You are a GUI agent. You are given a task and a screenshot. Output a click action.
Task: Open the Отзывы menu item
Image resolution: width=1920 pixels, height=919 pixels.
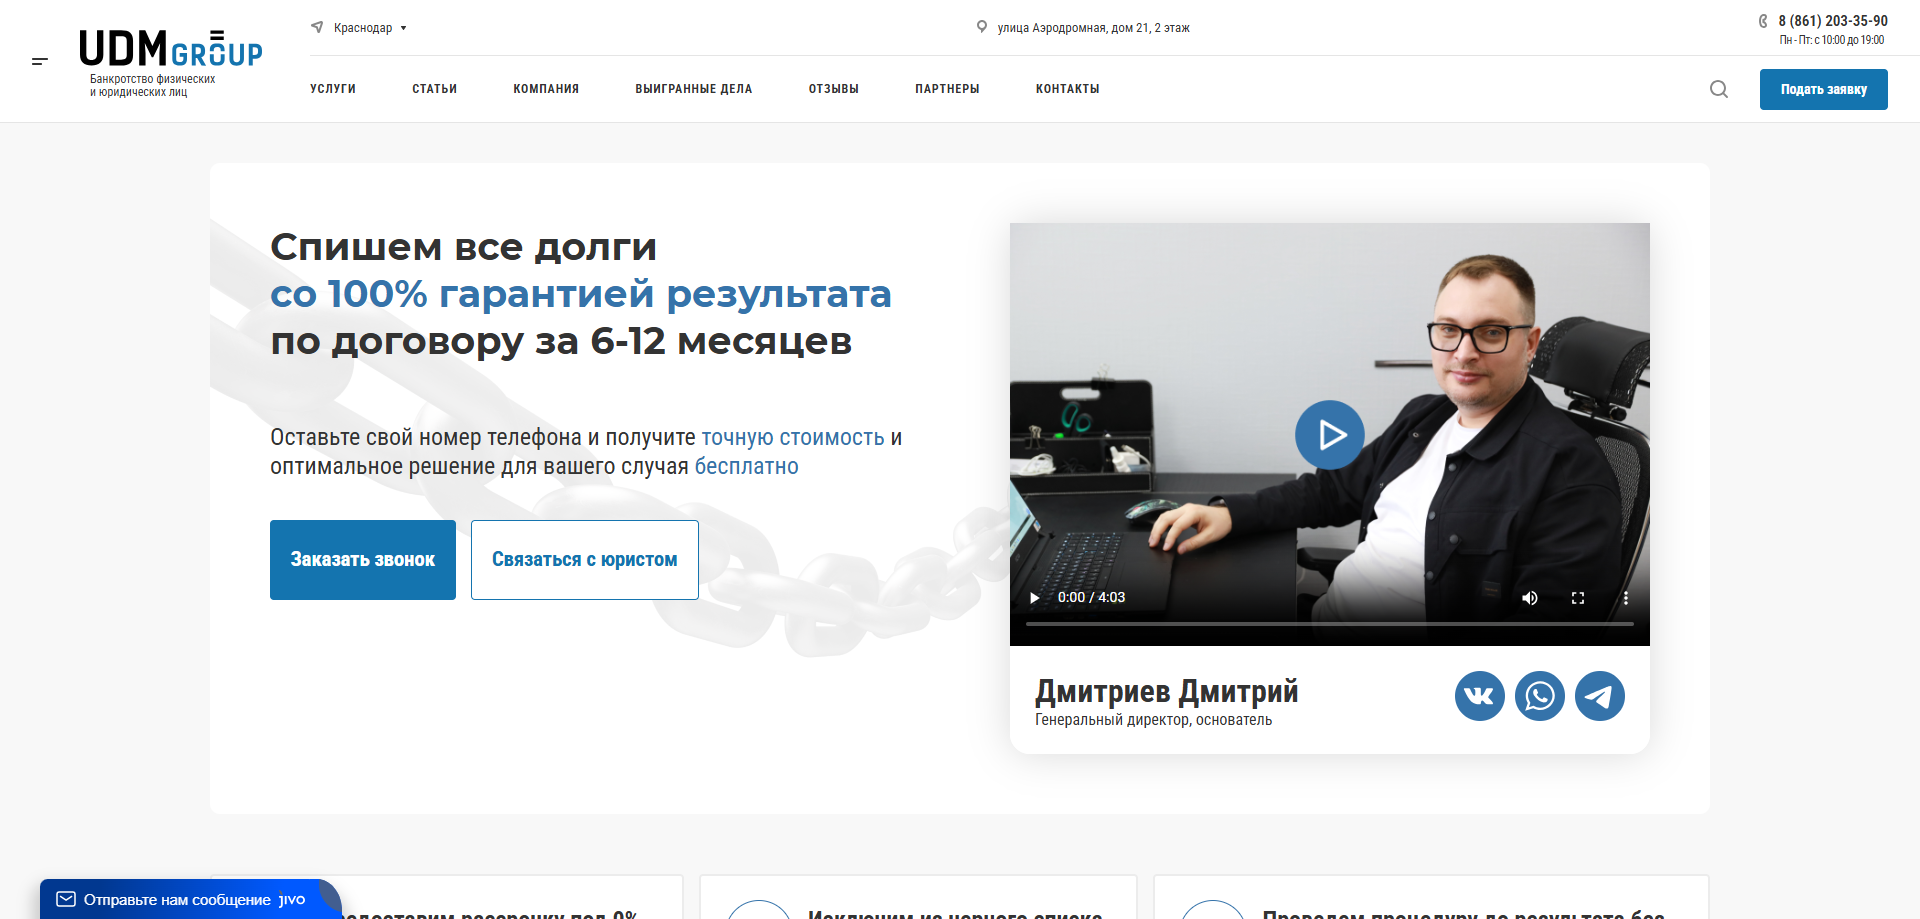(834, 89)
